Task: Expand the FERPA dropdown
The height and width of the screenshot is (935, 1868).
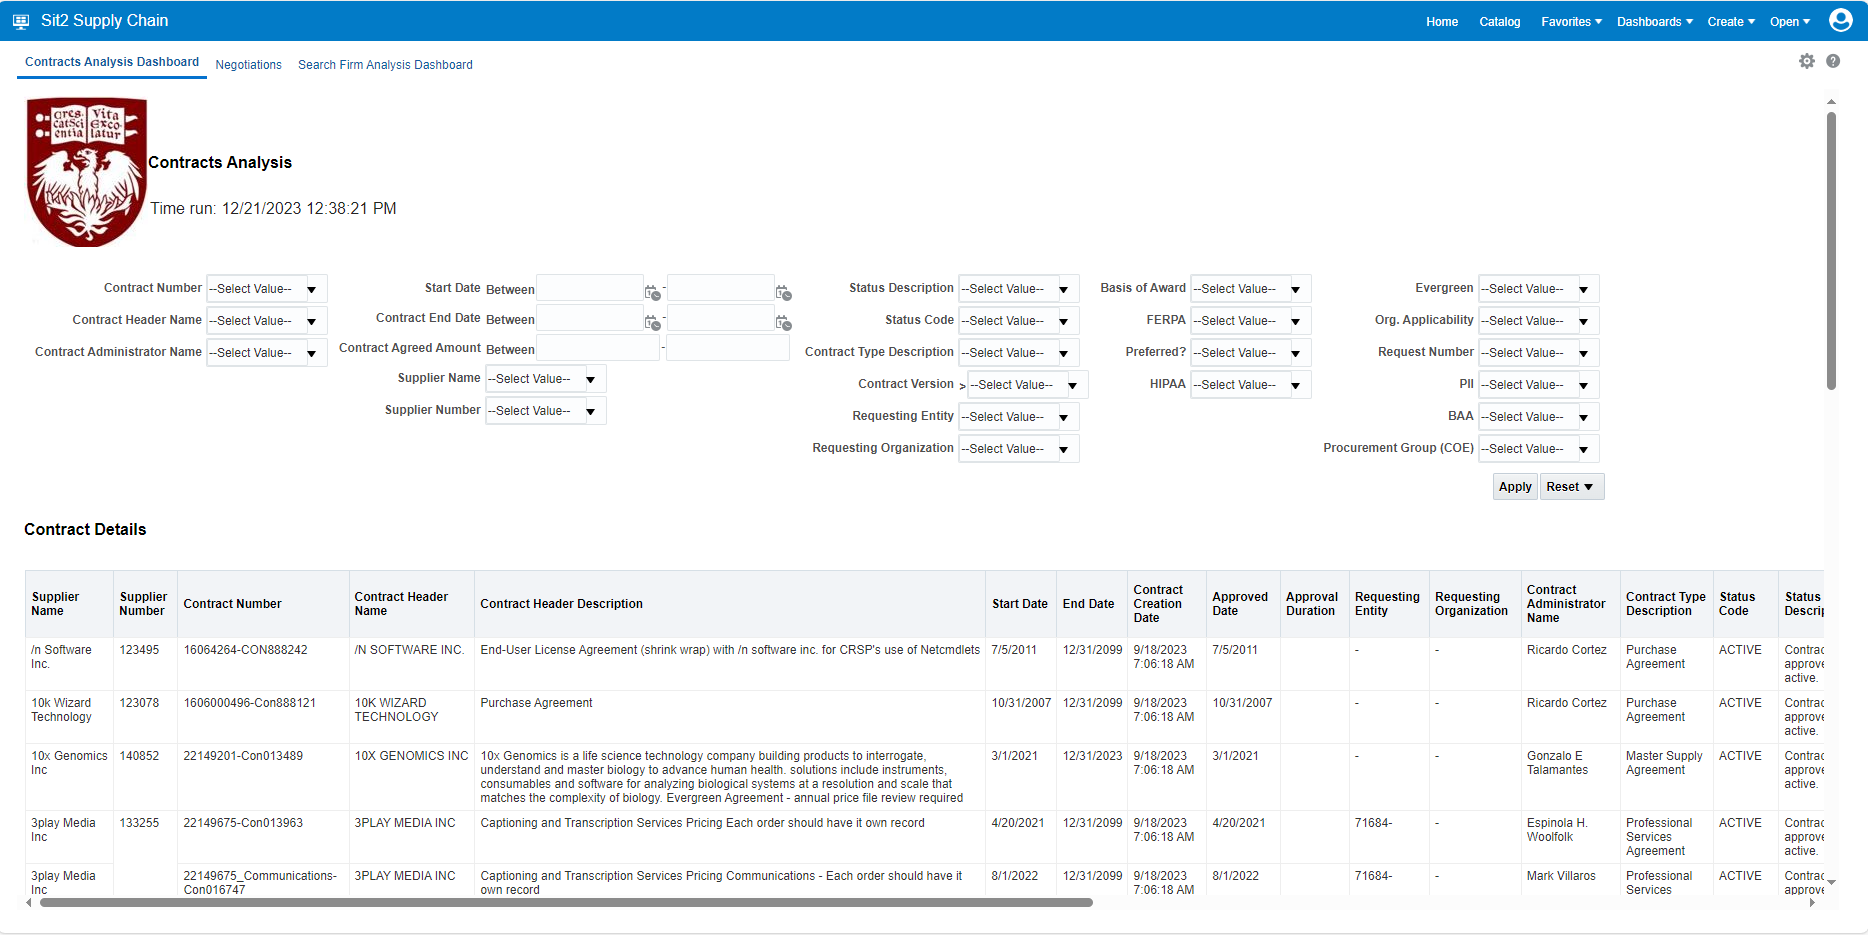Action: pyautogui.click(x=1296, y=321)
